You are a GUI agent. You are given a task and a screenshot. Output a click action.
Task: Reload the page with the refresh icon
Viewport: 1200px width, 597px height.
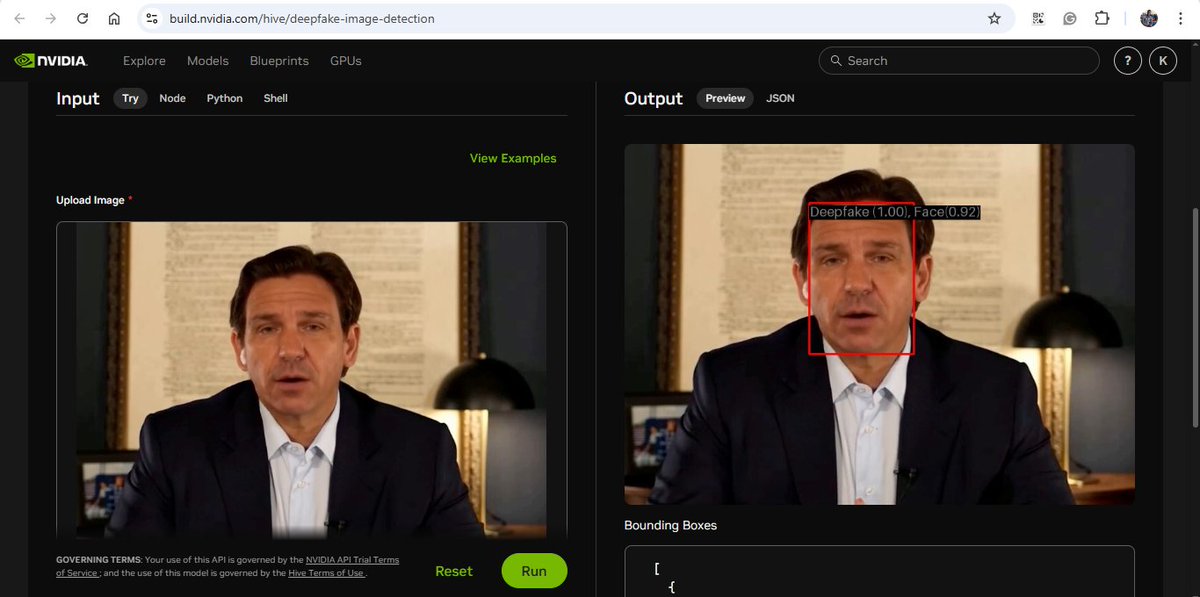[83, 18]
